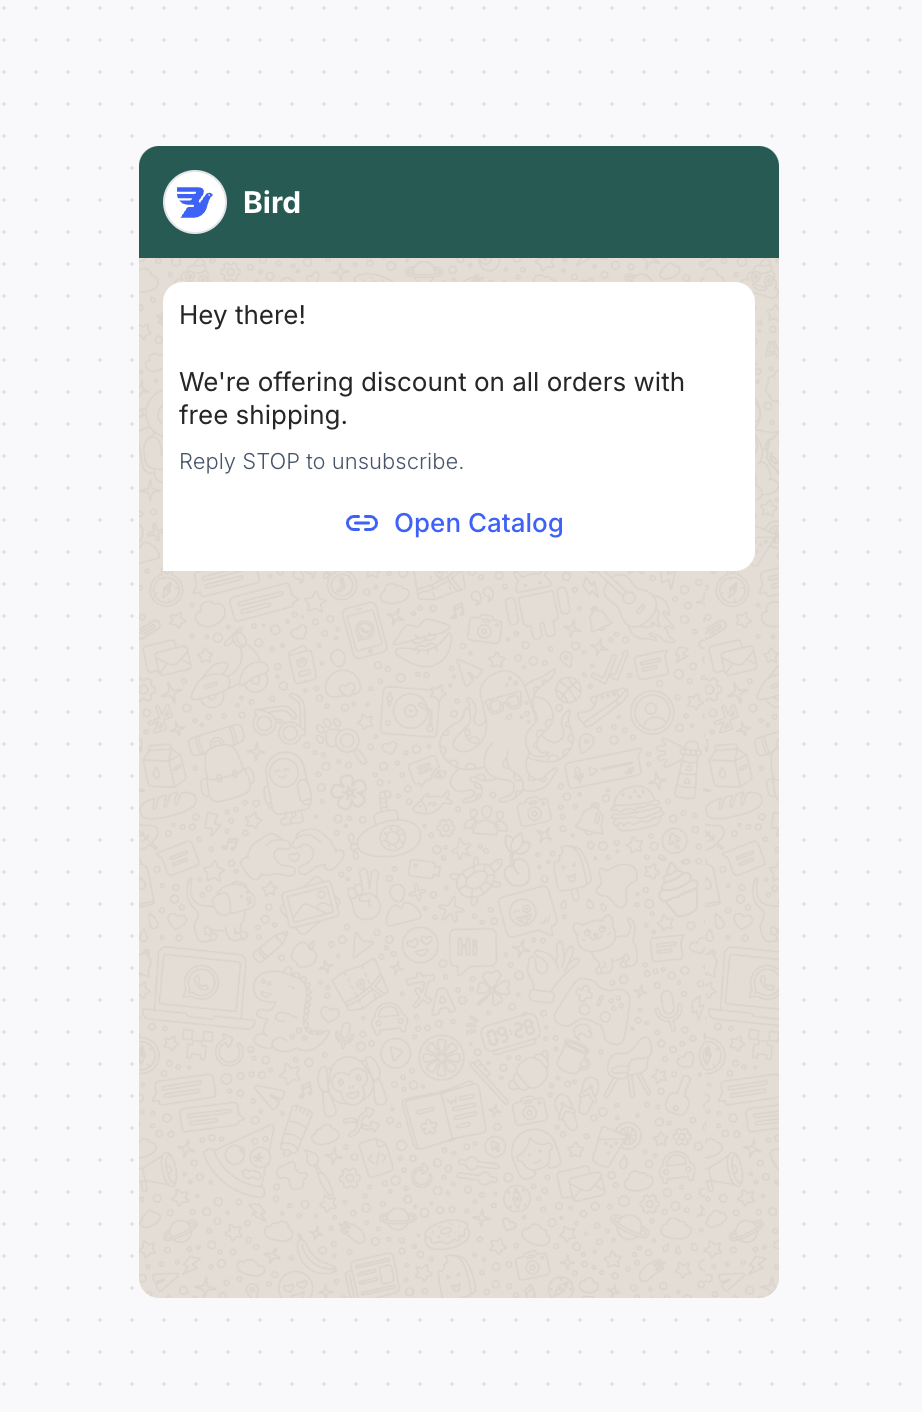
Task: Click the burger doodle in chat wallpaper
Action: [636, 808]
